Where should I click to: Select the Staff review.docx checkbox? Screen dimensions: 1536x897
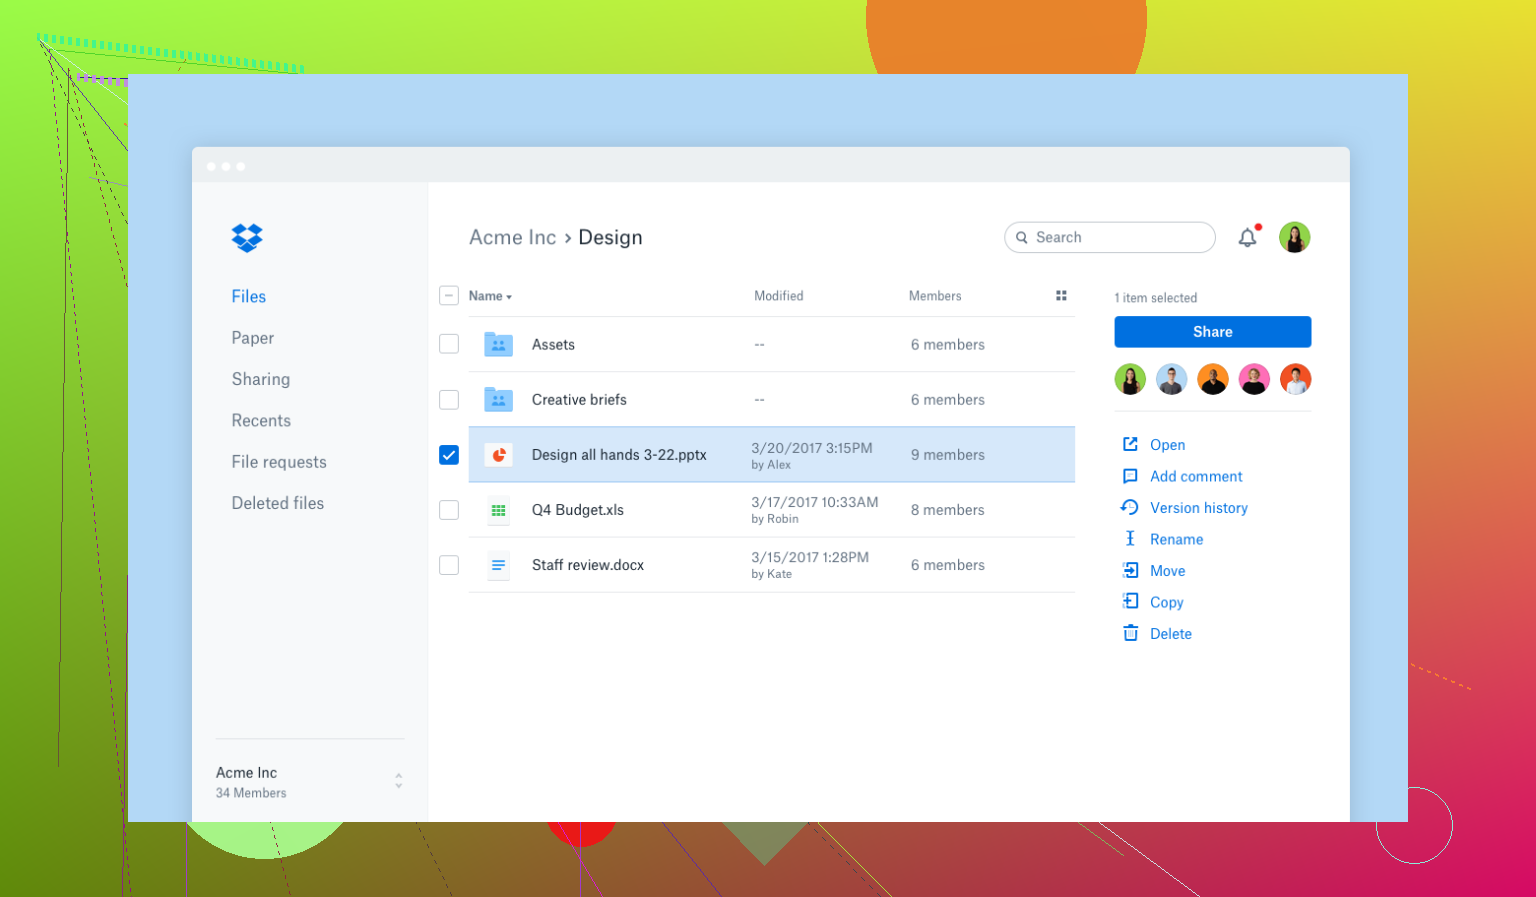coord(449,565)
